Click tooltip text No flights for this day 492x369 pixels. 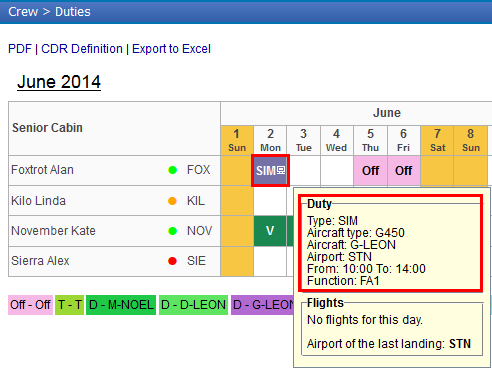(x=365, y=320)
